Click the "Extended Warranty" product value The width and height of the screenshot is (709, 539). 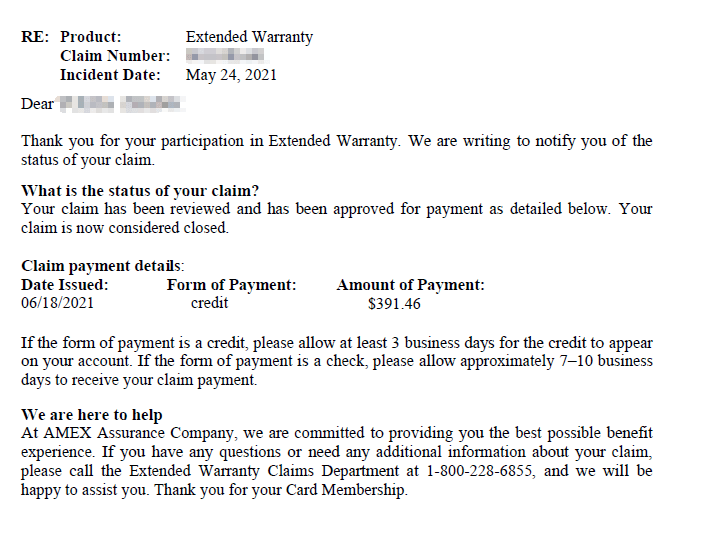(x=249, y=37)
